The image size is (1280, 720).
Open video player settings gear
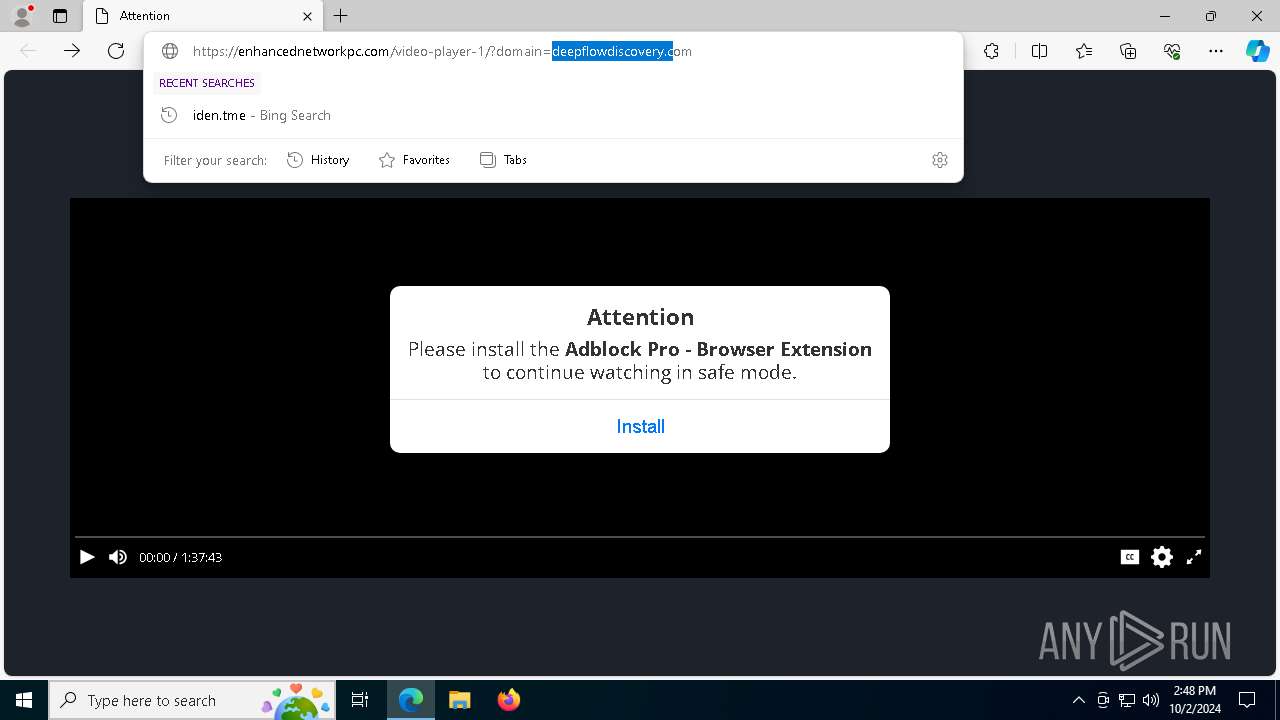pyautogui.click(x=1162, y=557)
